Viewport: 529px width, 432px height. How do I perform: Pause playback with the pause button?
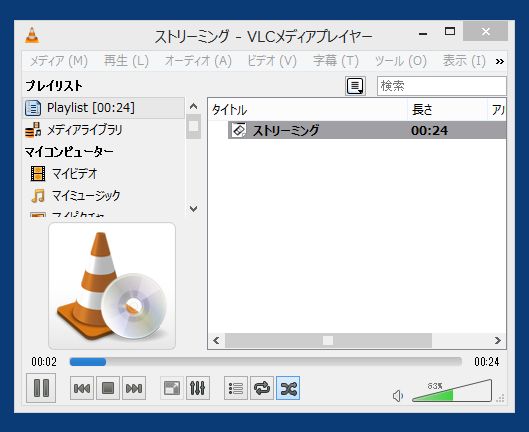41,388
